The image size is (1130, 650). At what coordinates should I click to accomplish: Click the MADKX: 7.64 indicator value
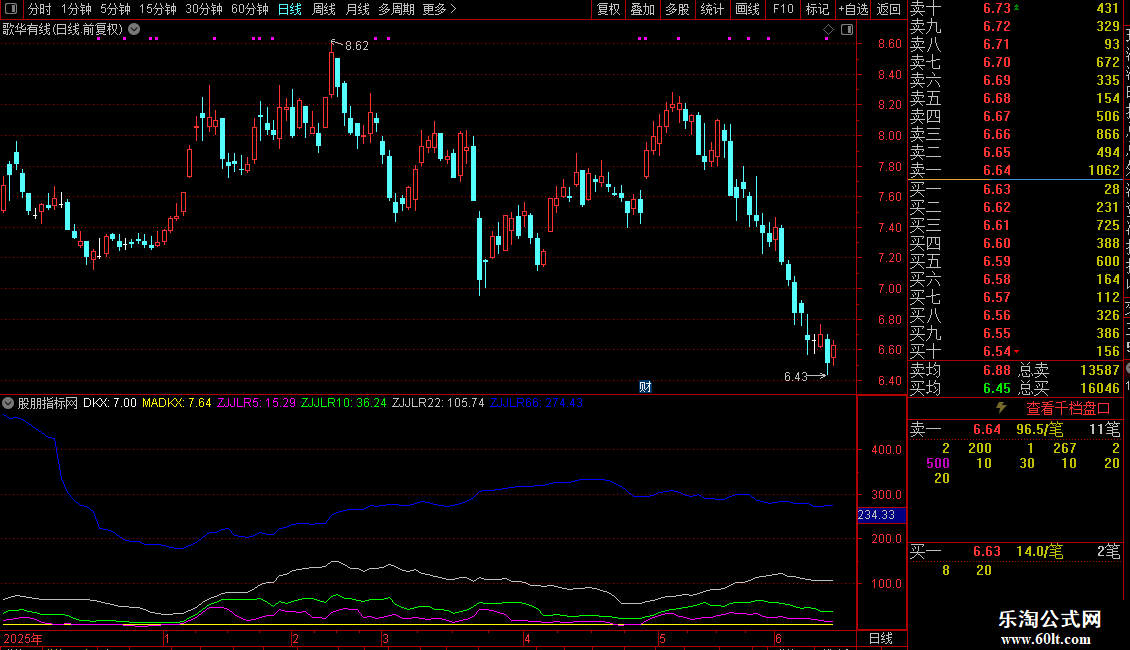(x=177, y=403)
